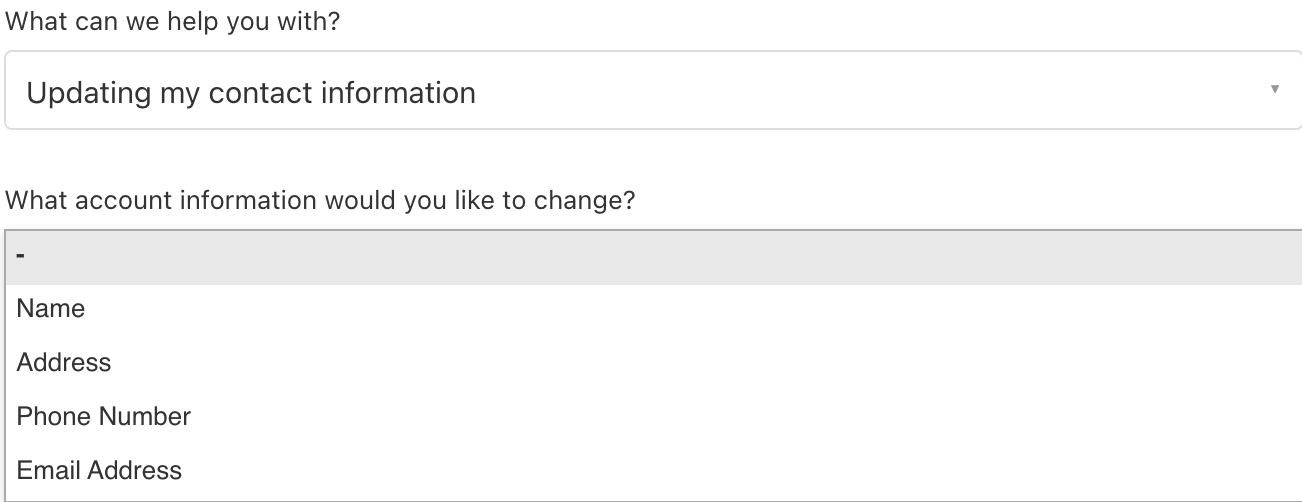The height and width of the screenshot is (502, 1302).
Task: Click the last listbox entry, Email Address
Action: click(99, 470)
